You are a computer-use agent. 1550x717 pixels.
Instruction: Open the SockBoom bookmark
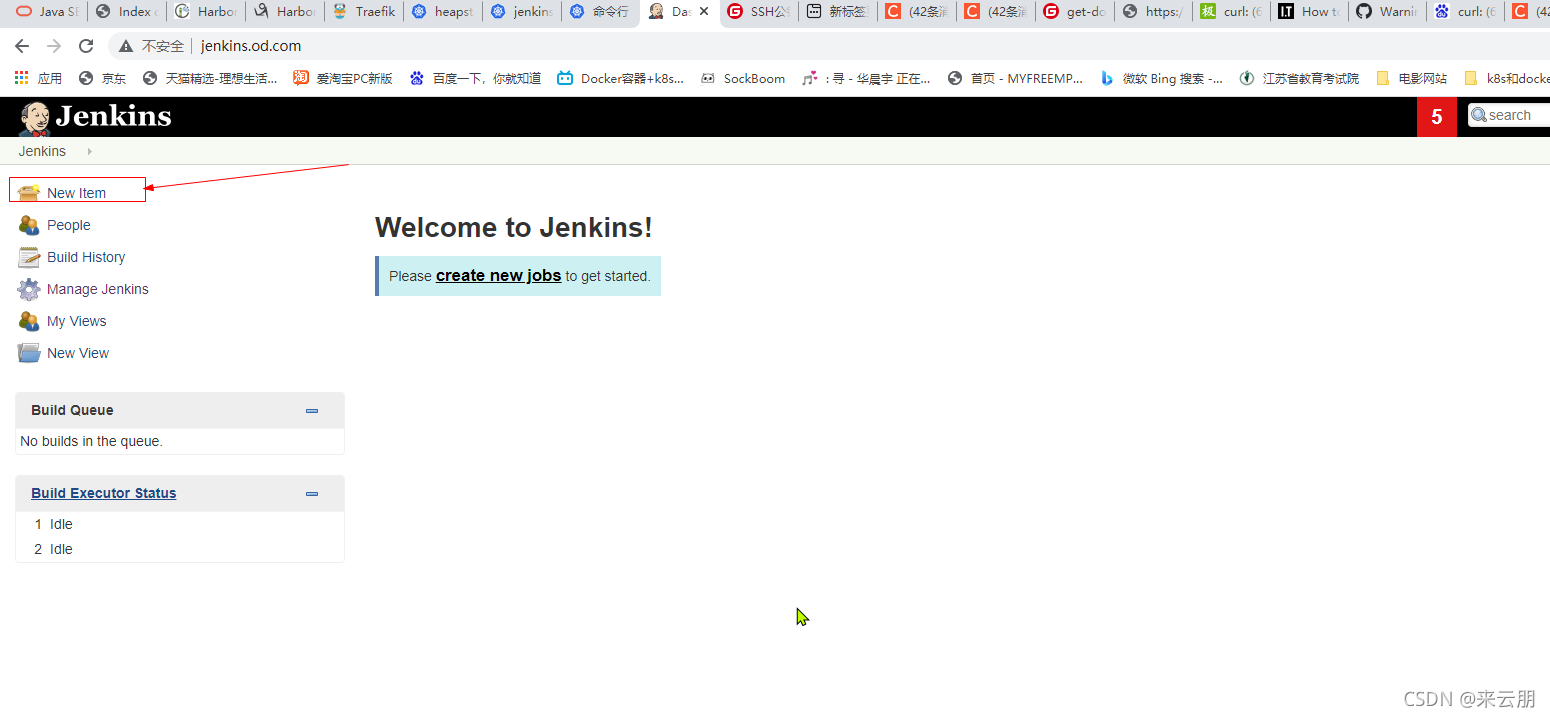click(743, 78)
